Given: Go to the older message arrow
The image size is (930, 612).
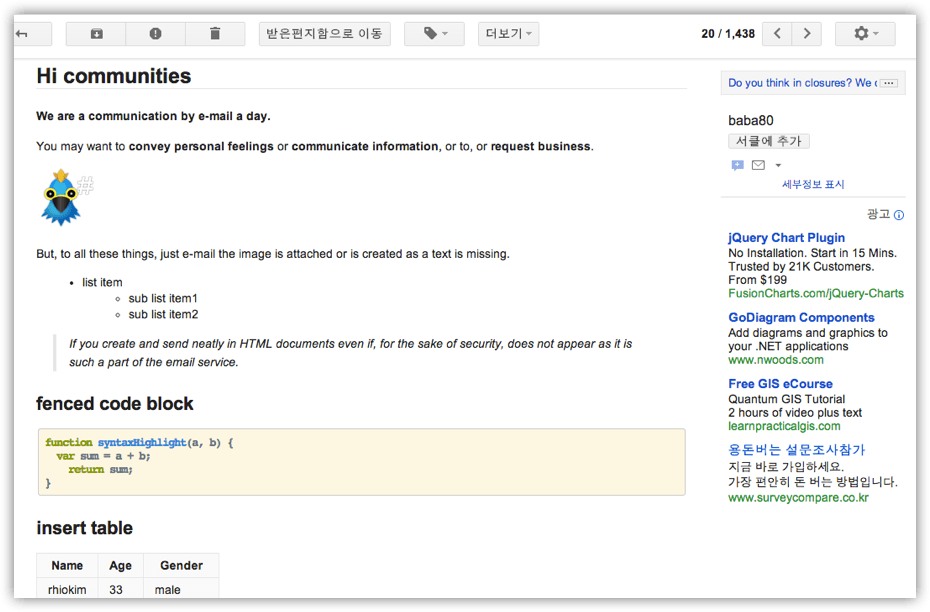Looking at the screenshot, I should click(x=807, y=34).
